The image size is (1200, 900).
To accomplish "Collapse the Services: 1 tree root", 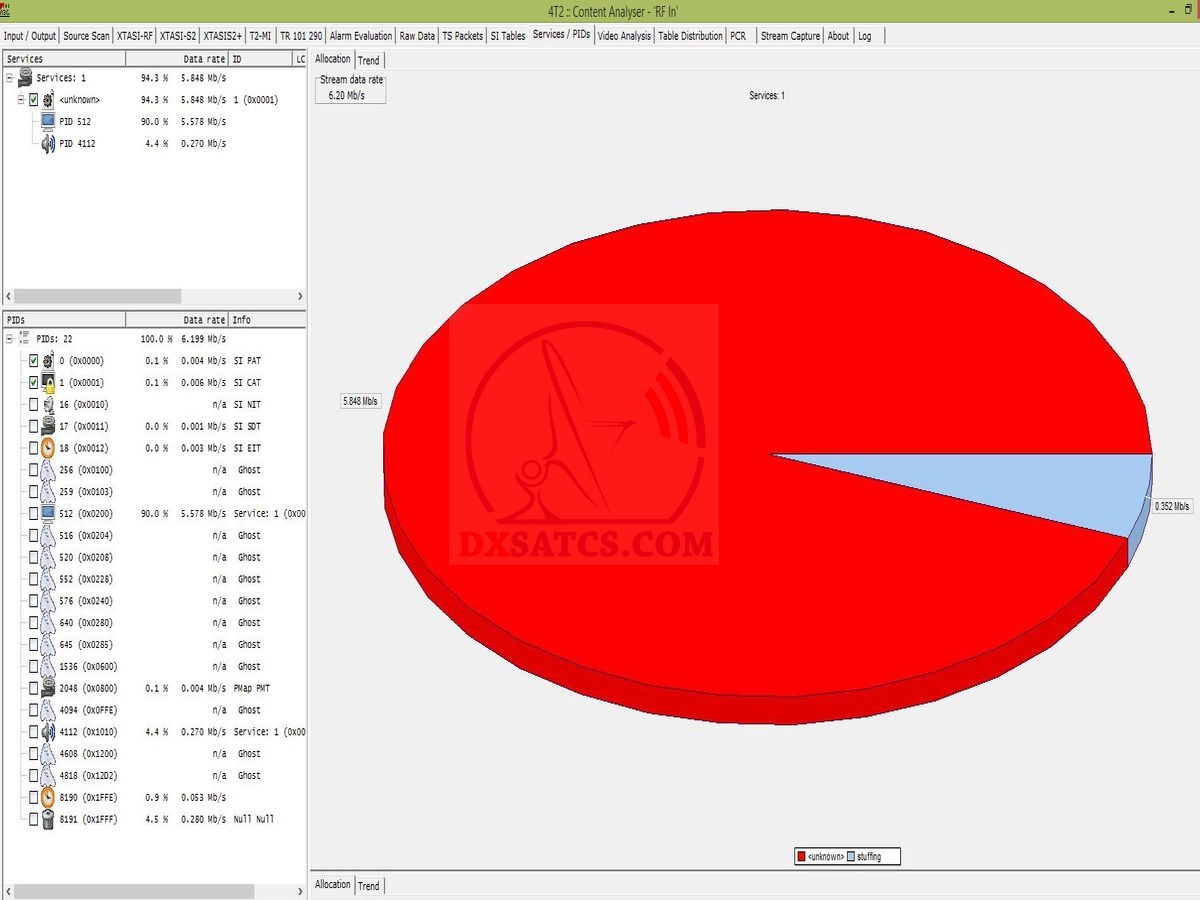I will [9, 78].
